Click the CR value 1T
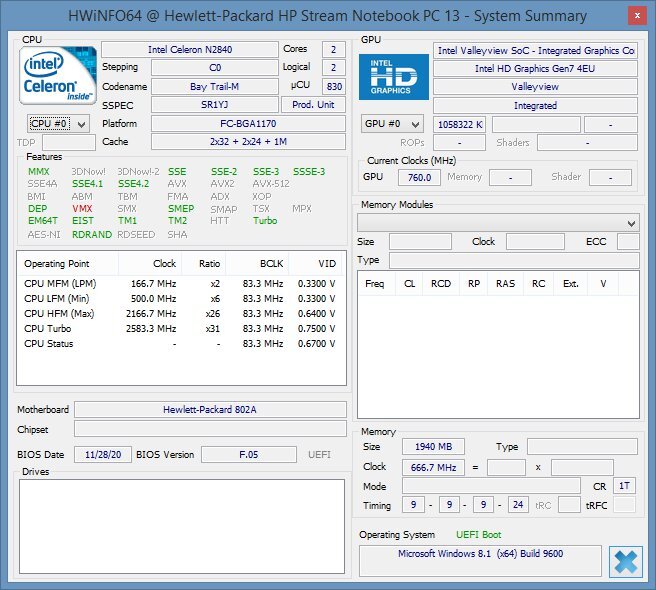The height and width of the screenshot is (590, 656). [x=624, y=486]
